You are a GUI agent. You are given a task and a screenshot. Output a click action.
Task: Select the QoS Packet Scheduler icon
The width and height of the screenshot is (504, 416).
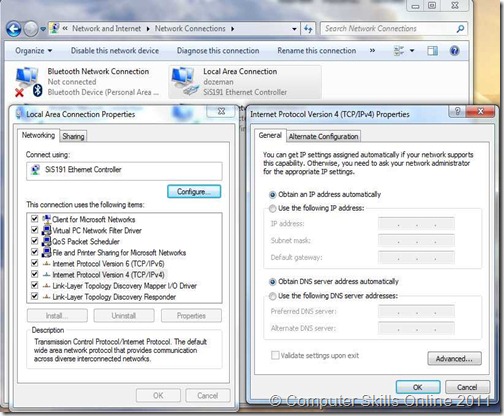pos(47,241)
